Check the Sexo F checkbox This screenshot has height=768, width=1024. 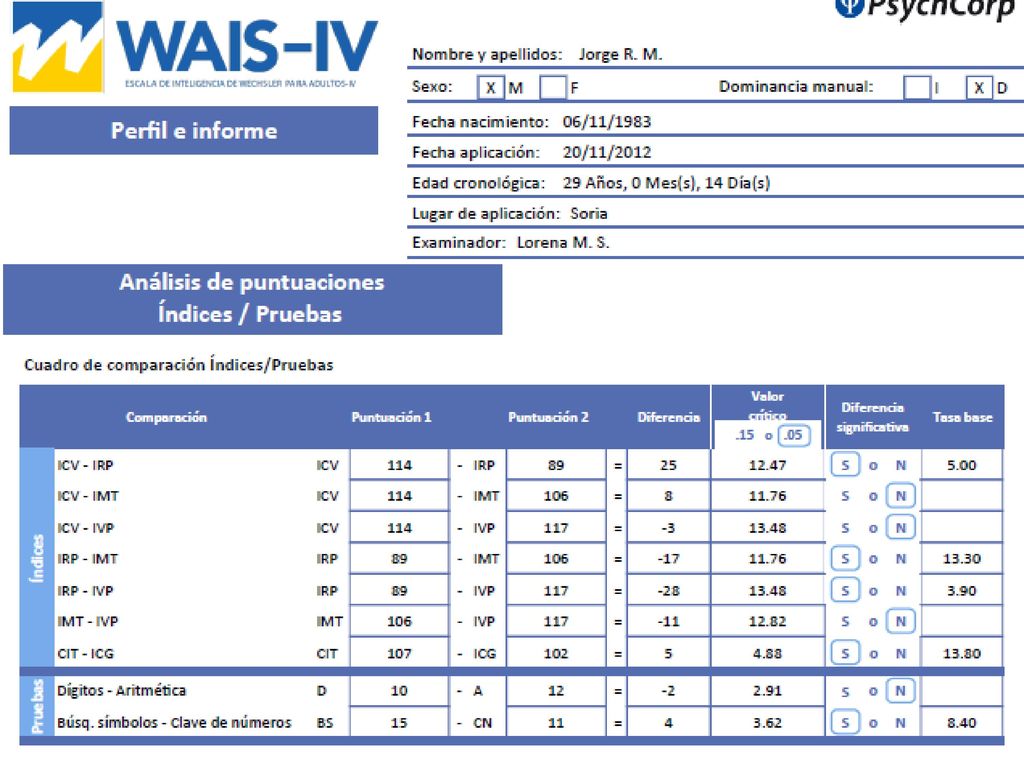click(552, 88)
